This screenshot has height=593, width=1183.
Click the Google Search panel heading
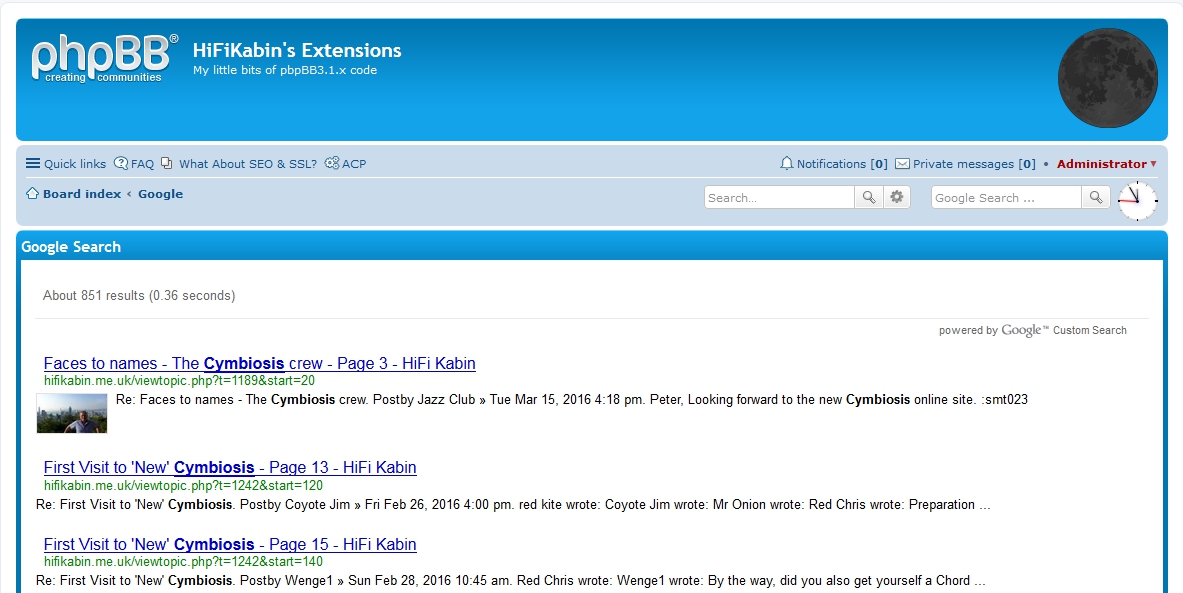tap(71, 247)
